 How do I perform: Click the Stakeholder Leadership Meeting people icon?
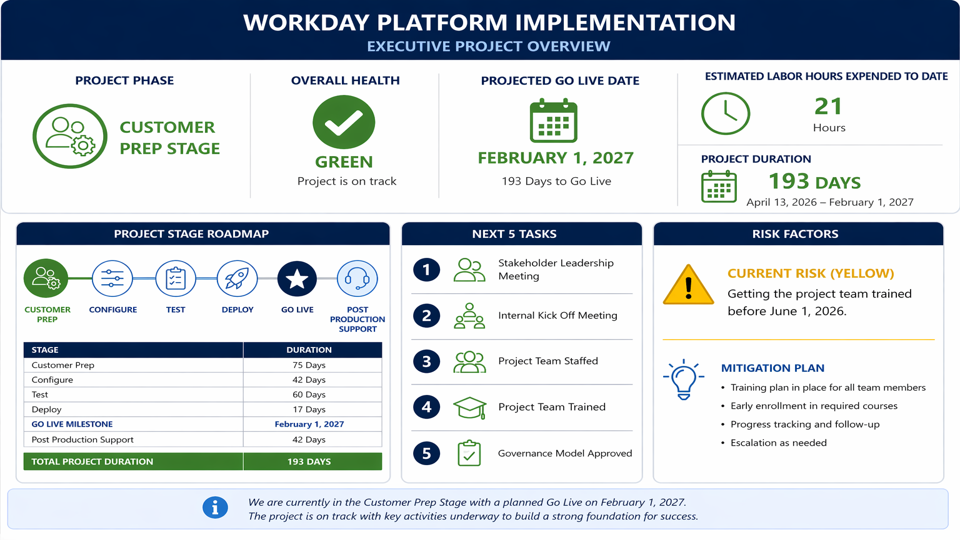469,269
